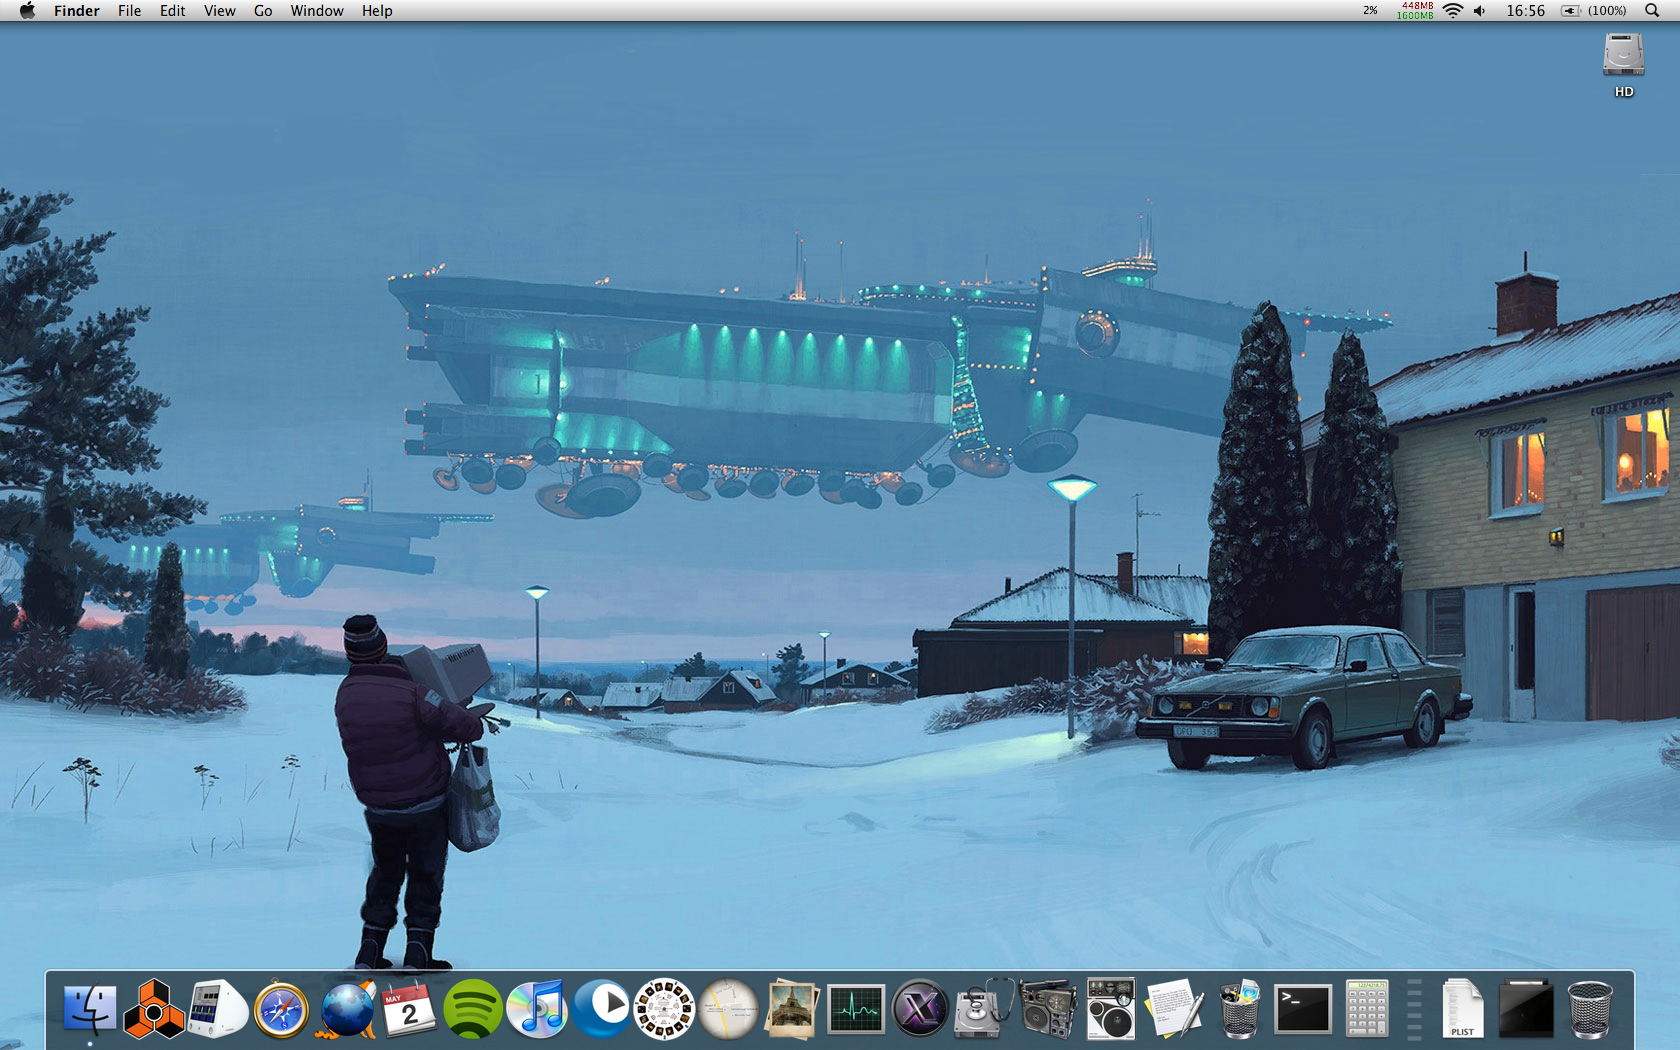This screenshot has width=1680, height=1050.
Task: Open the vintage boombox radio icon
Action: pyautogui.click(x=1048, y=1009)
